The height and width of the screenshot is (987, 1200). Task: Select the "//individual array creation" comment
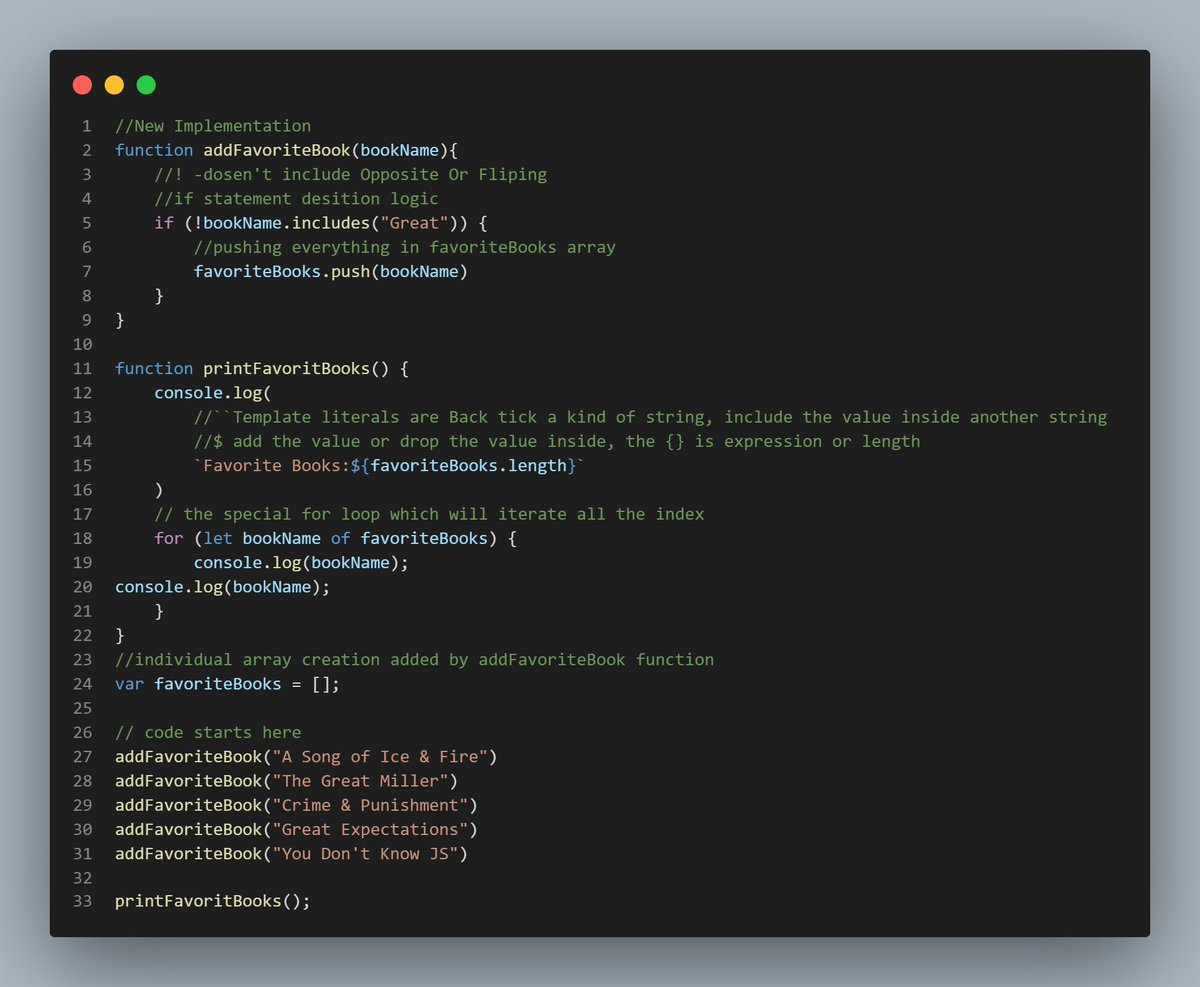pyautogui.click(x=415, y=659)
